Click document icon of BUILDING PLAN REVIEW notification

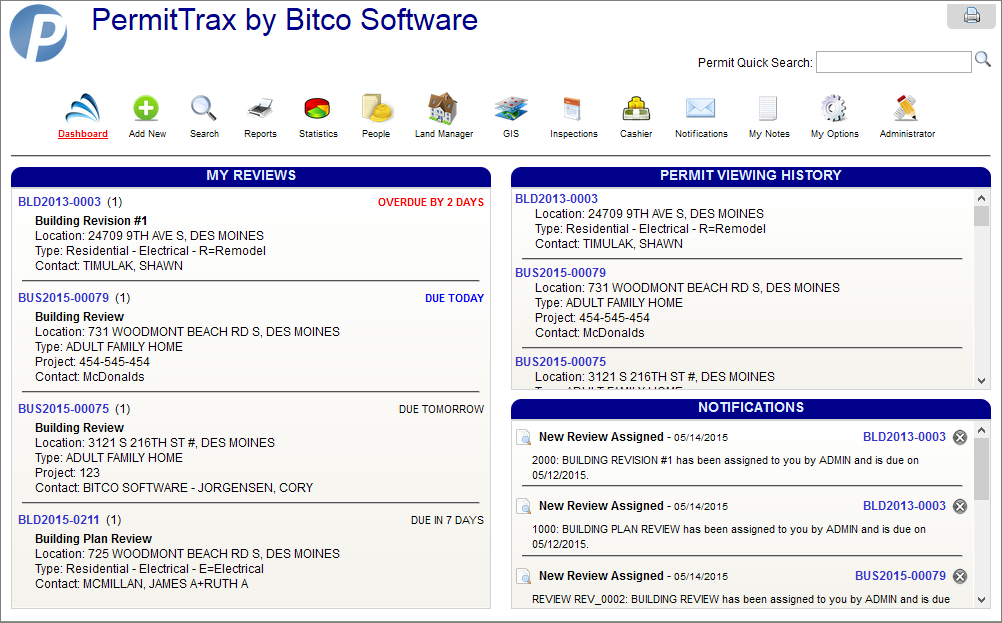(x=523, y=506)
